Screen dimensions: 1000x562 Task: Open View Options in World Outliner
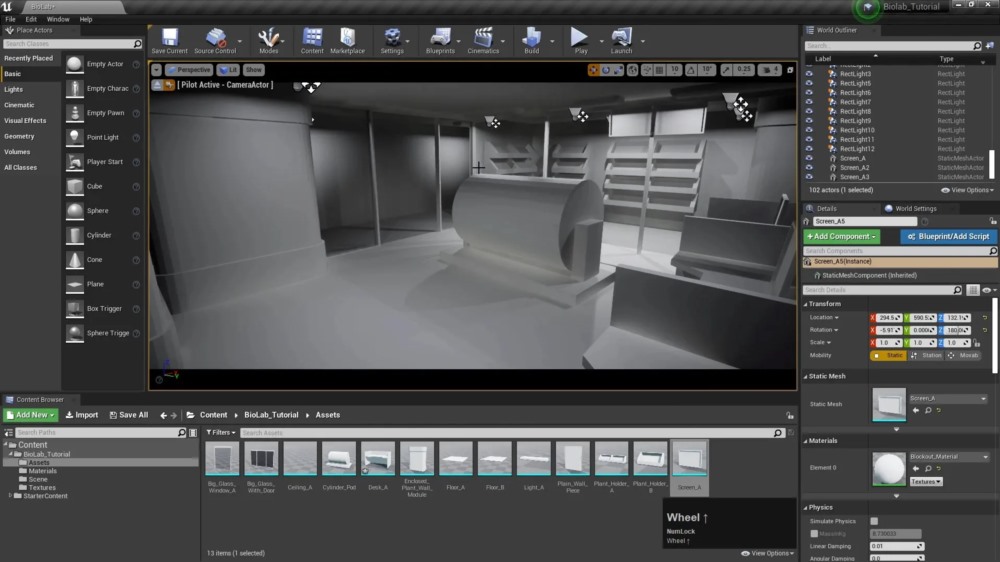coord(967,190)
